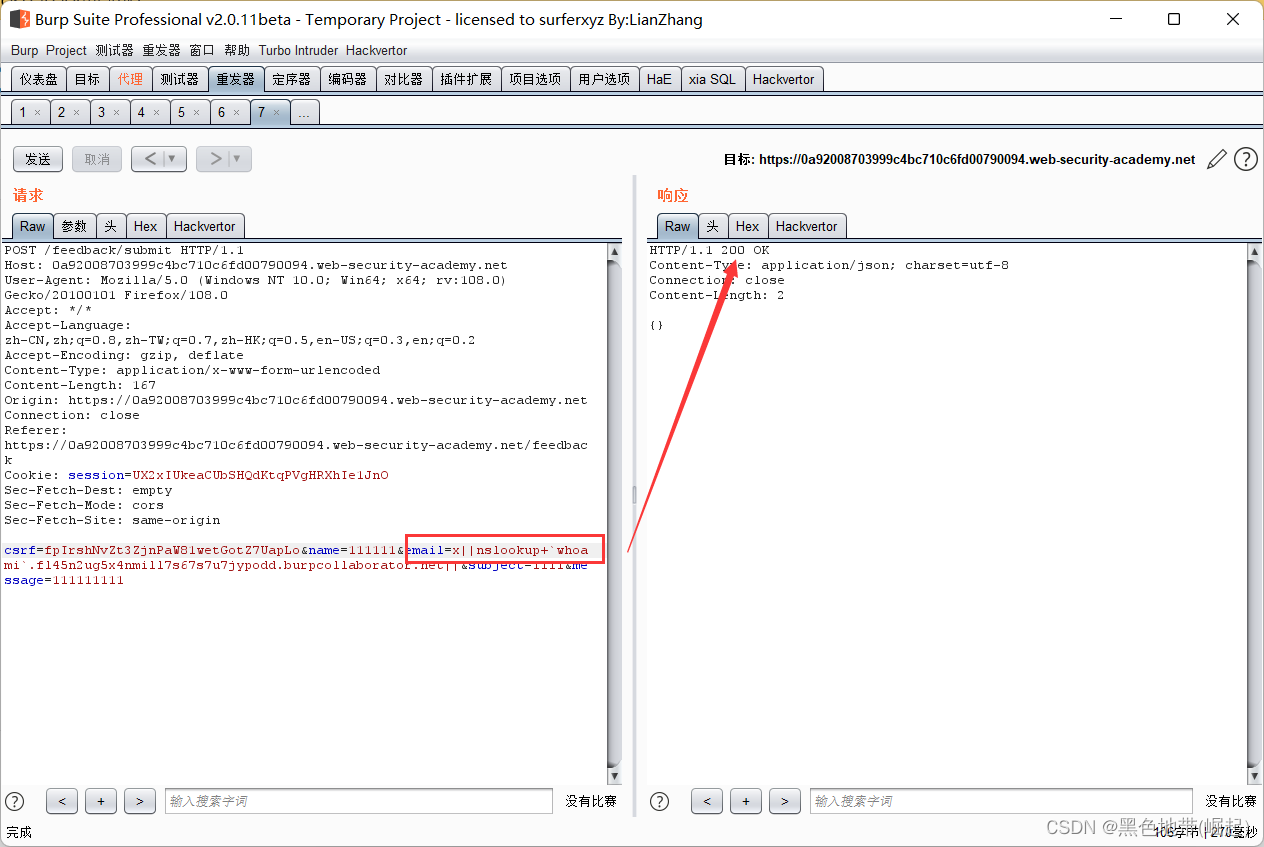Go back to previous request with < button

149,159
